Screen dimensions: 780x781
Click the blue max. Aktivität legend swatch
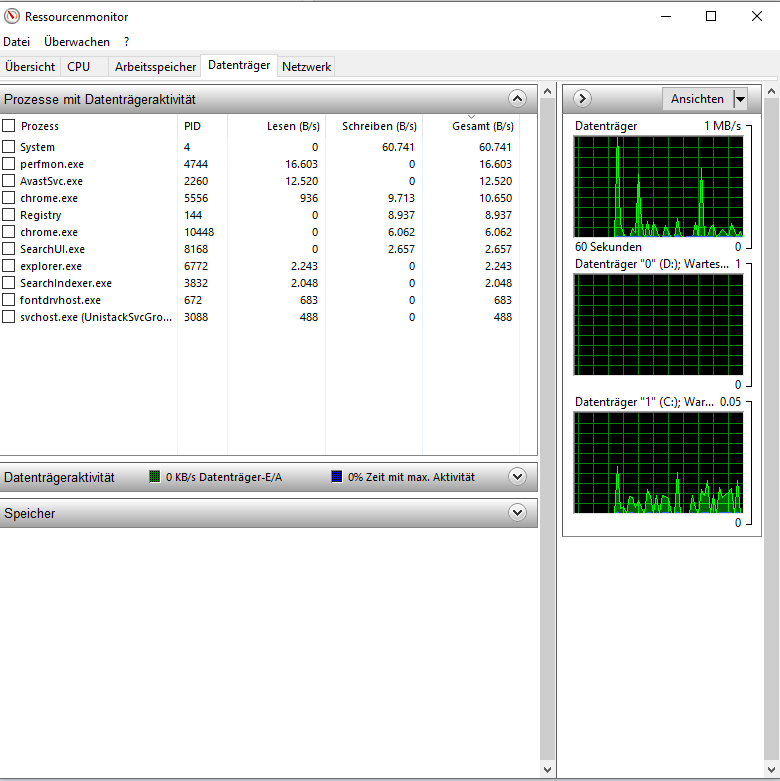pyautogui.click(x=337, y=477)
